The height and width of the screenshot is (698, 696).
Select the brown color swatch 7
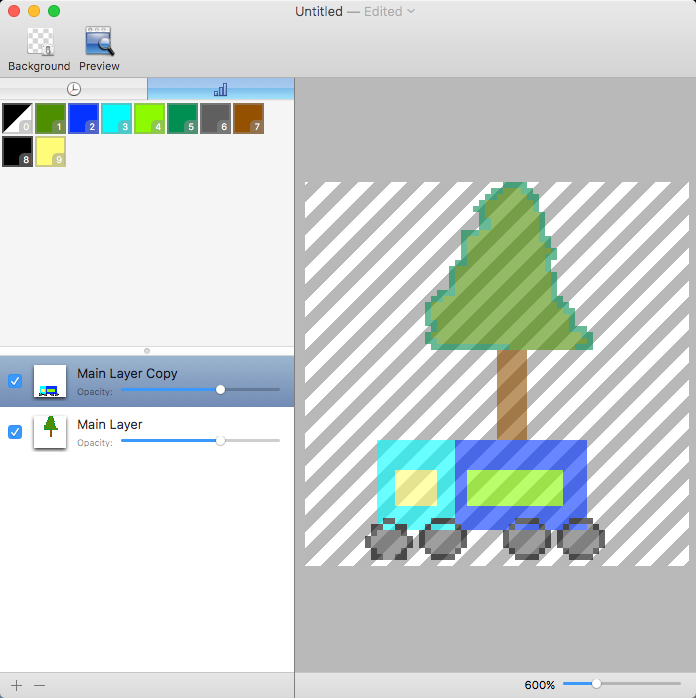(248, 118)
